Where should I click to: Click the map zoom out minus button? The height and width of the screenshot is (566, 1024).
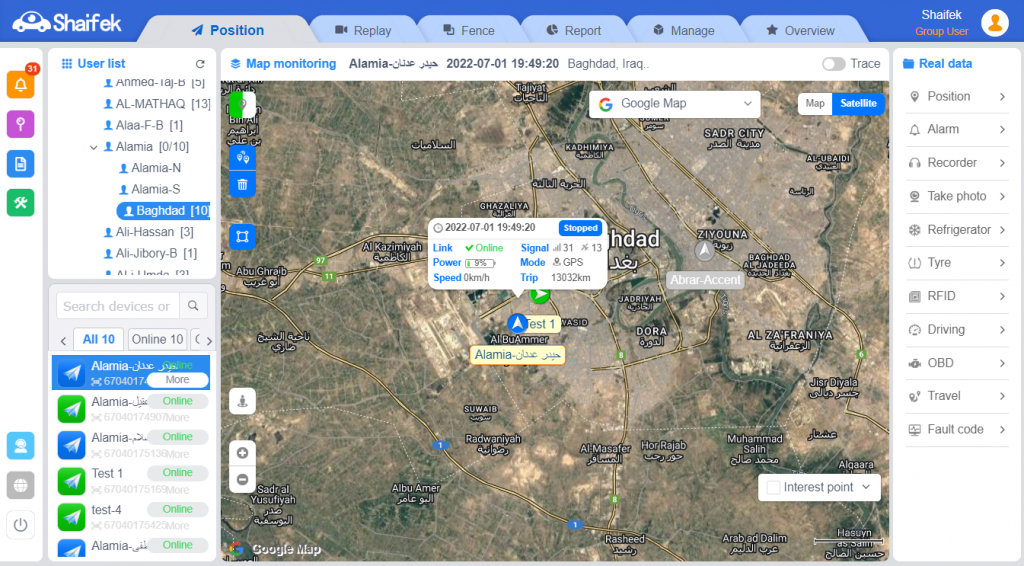[x=242, y=480]
